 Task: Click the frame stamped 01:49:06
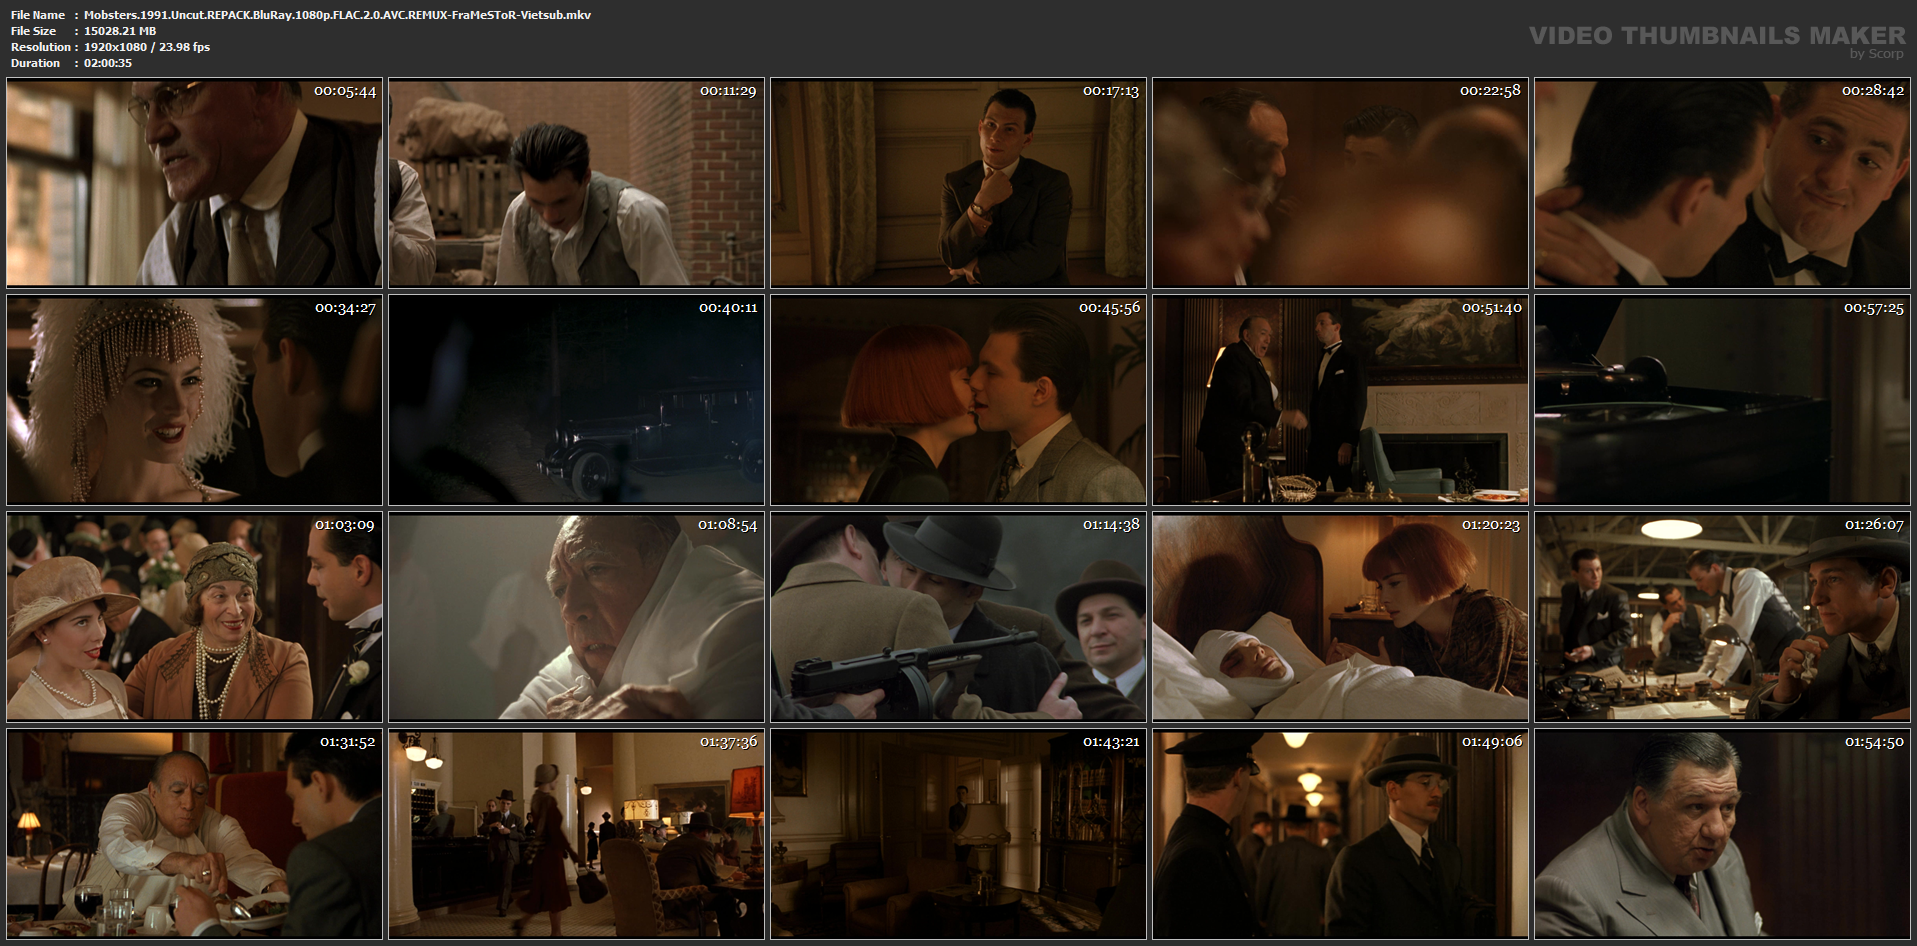[x=1340, y=834]
